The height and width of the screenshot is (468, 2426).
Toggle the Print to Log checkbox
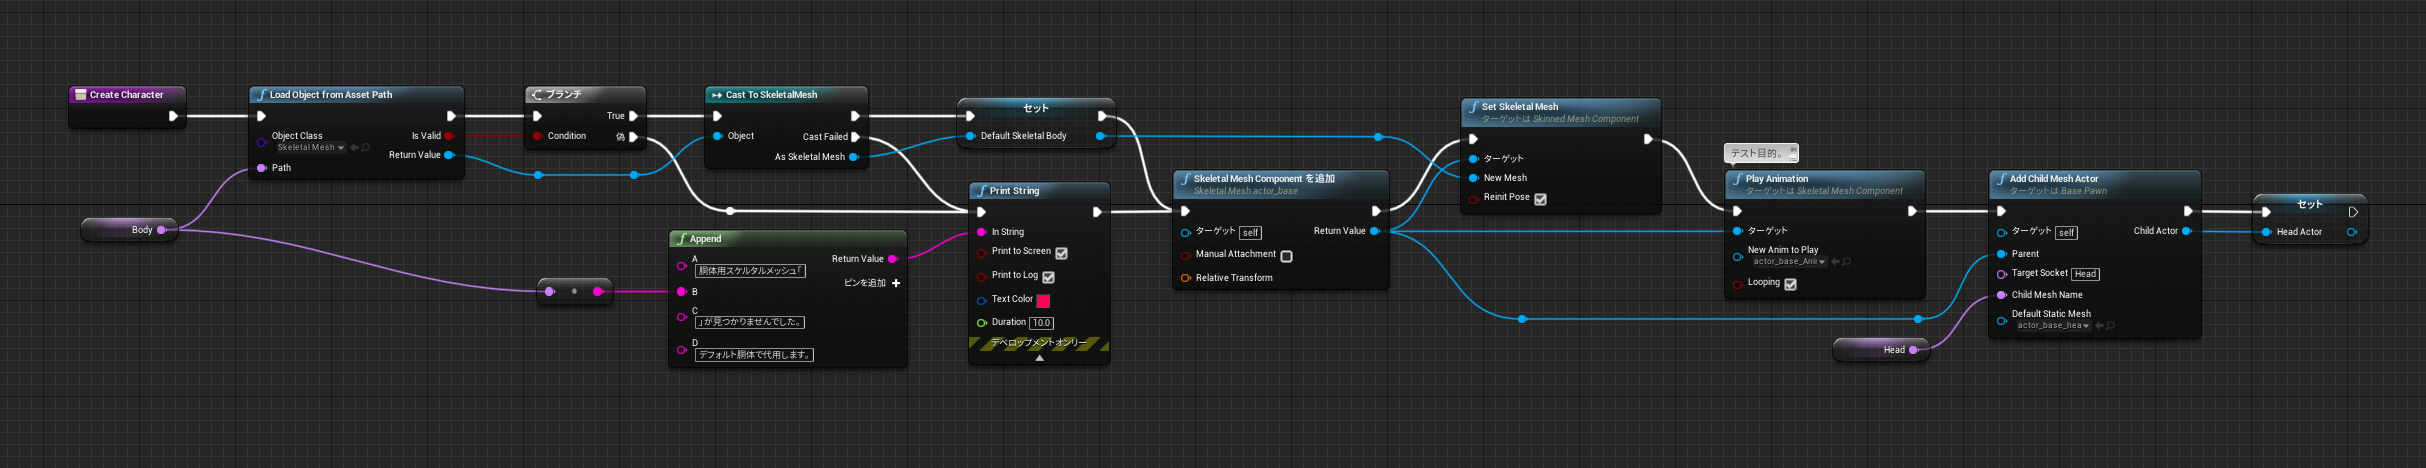(x=1048, y=277)
